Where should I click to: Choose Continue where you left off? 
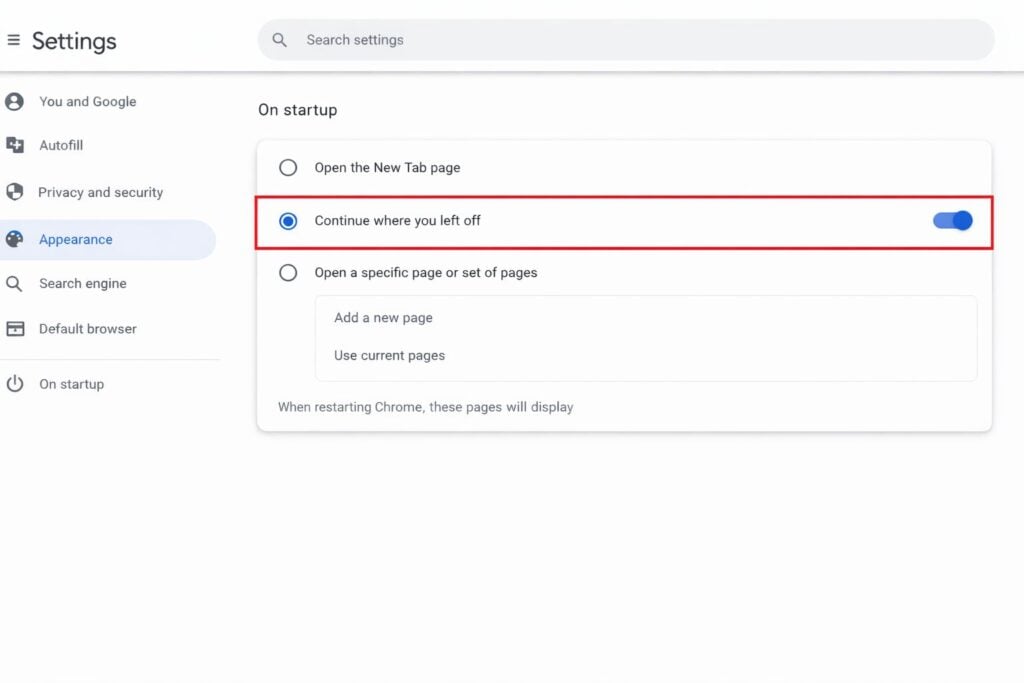[288, 220]
